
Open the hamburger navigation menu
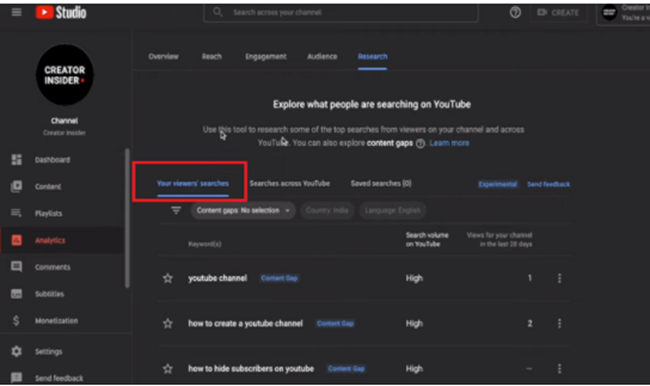17,12
